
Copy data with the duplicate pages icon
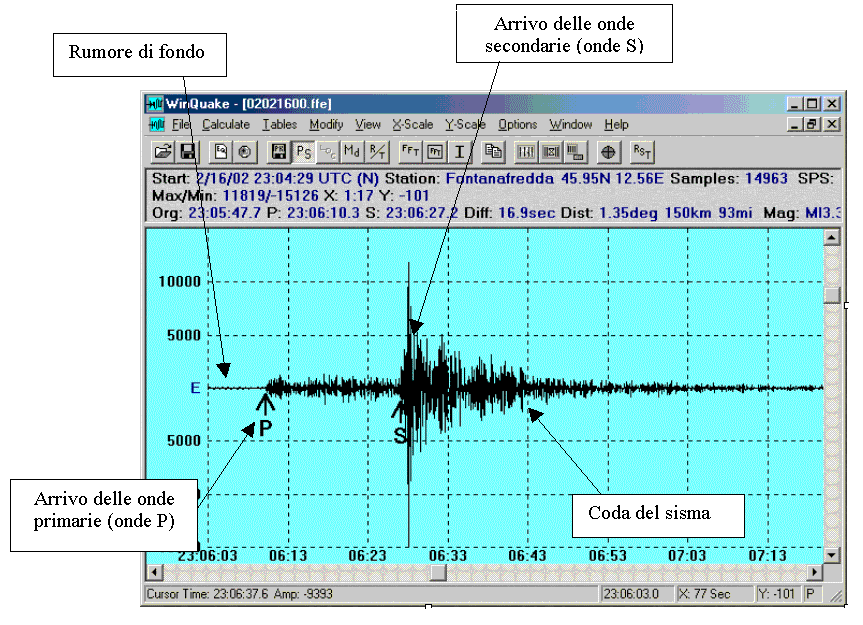[493, 151]
